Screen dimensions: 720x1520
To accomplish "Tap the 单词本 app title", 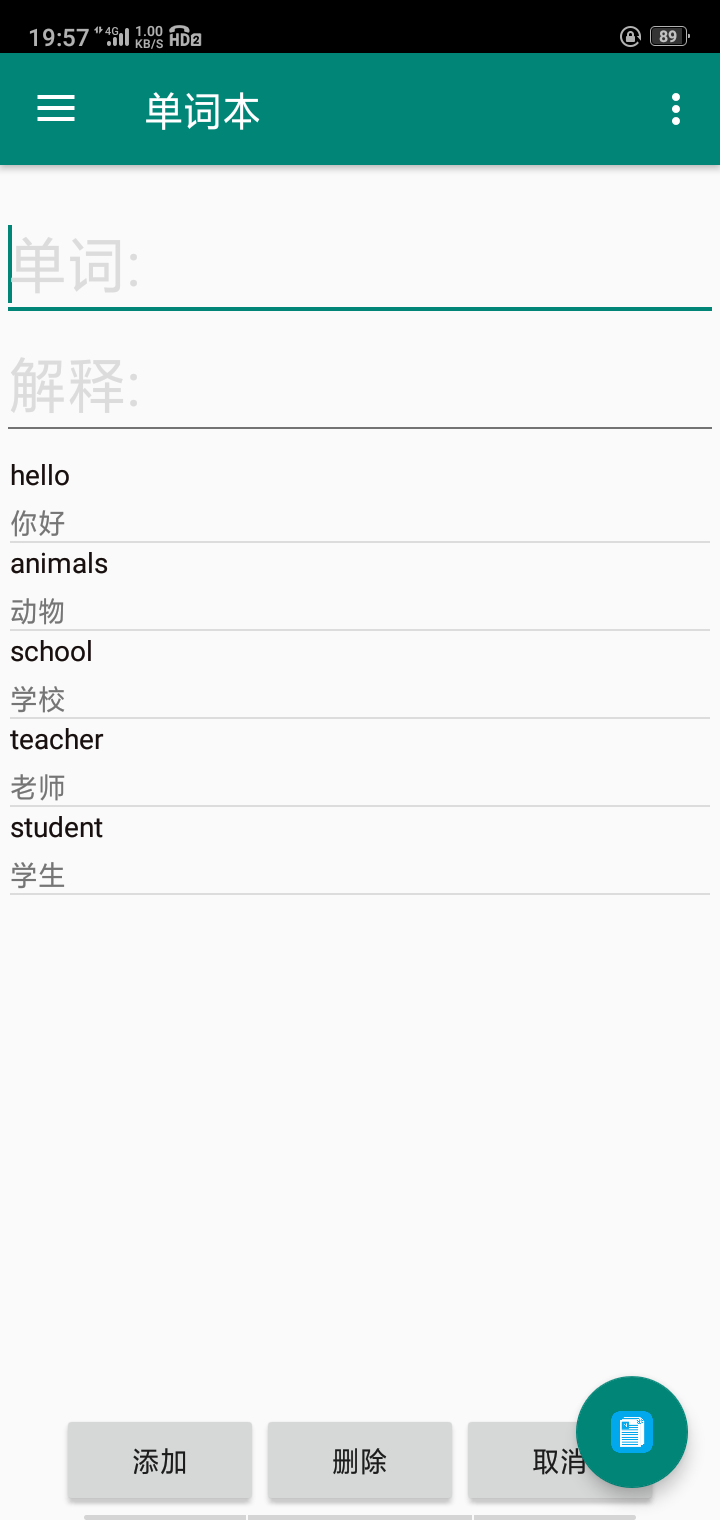I will pos(202,110).
